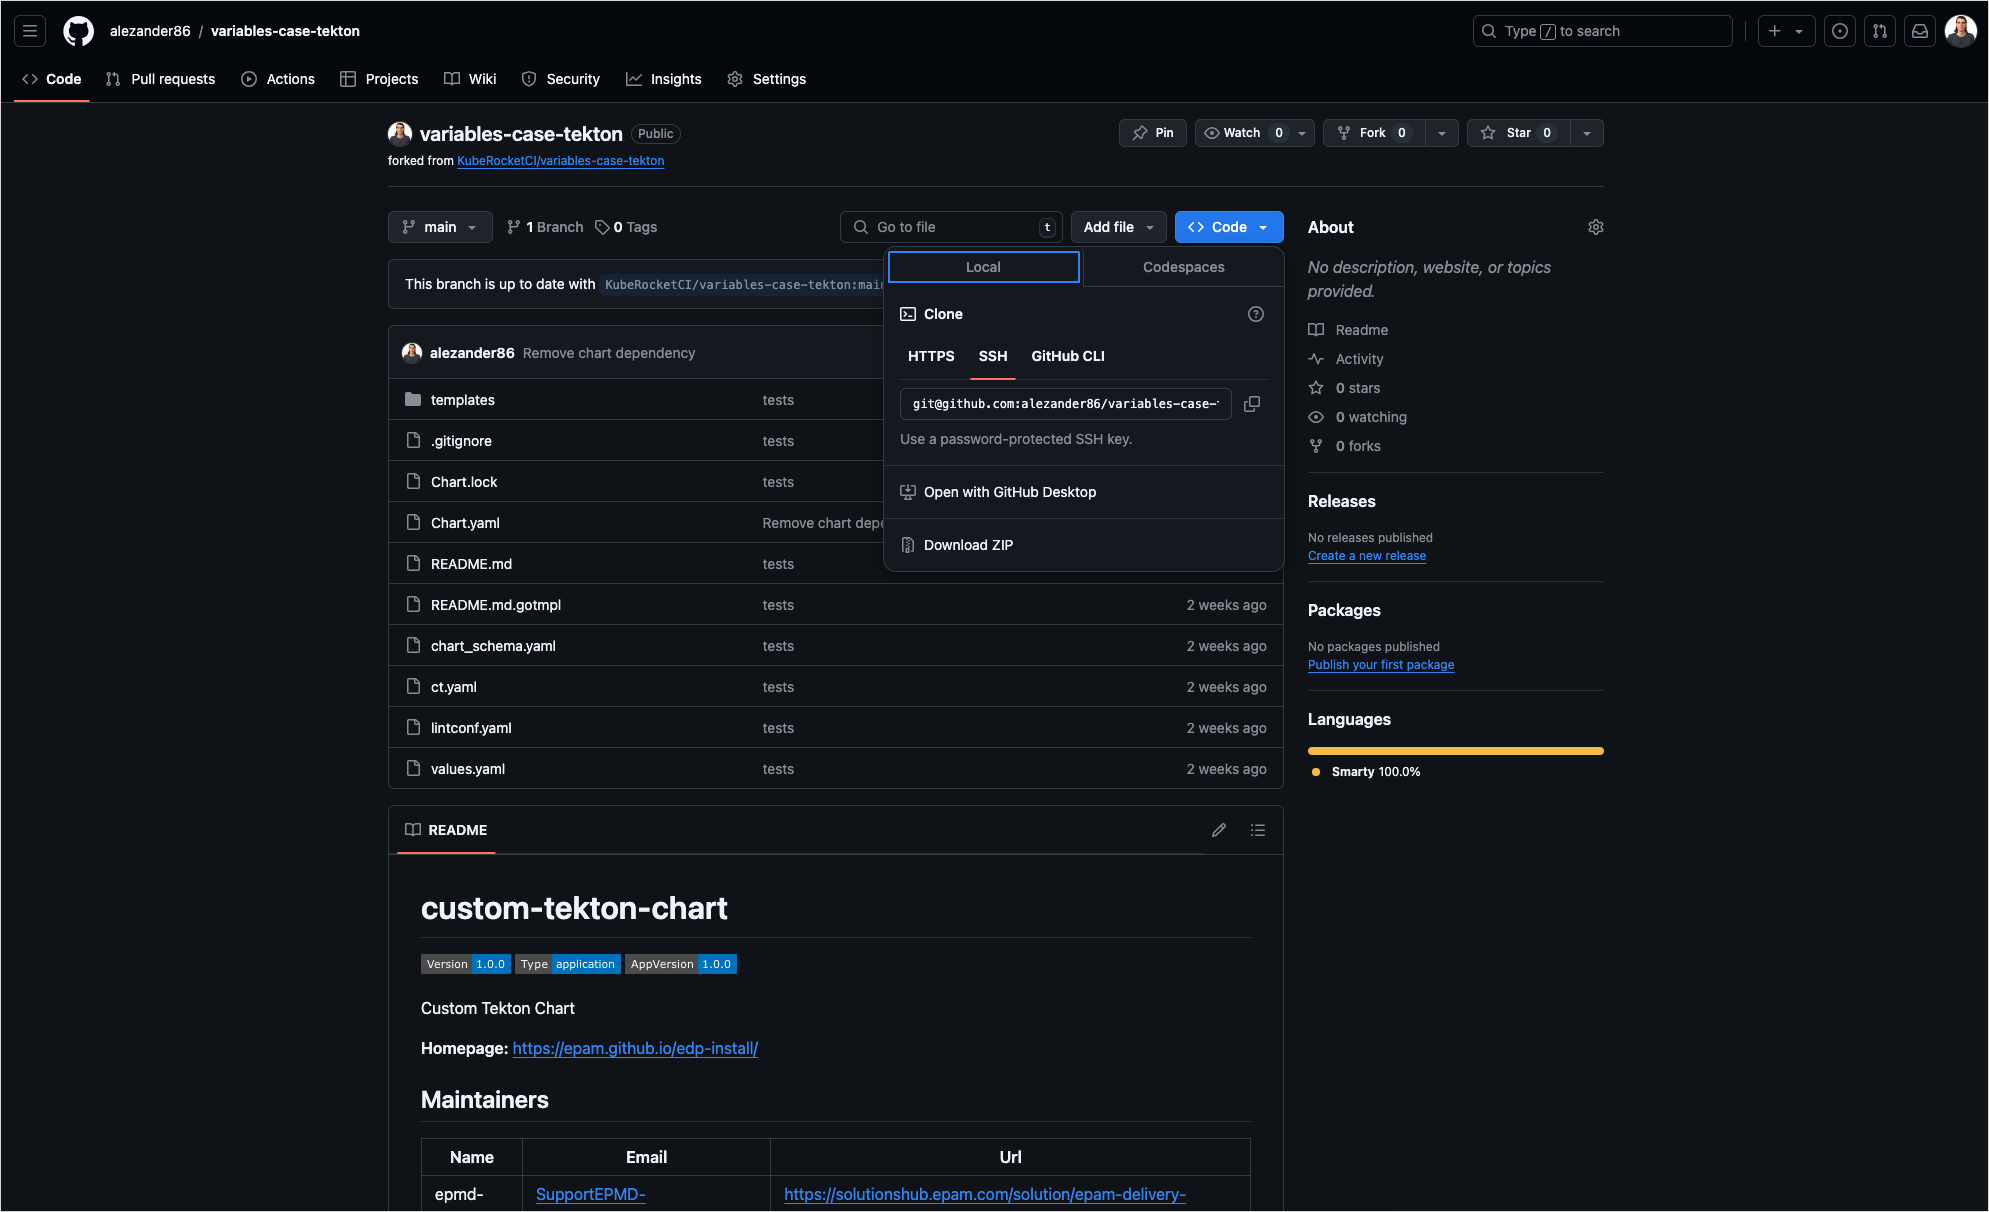This screenshot has width=1989, height=1212.
Task: Edit README with the pencil icon
Action: 1218,830
